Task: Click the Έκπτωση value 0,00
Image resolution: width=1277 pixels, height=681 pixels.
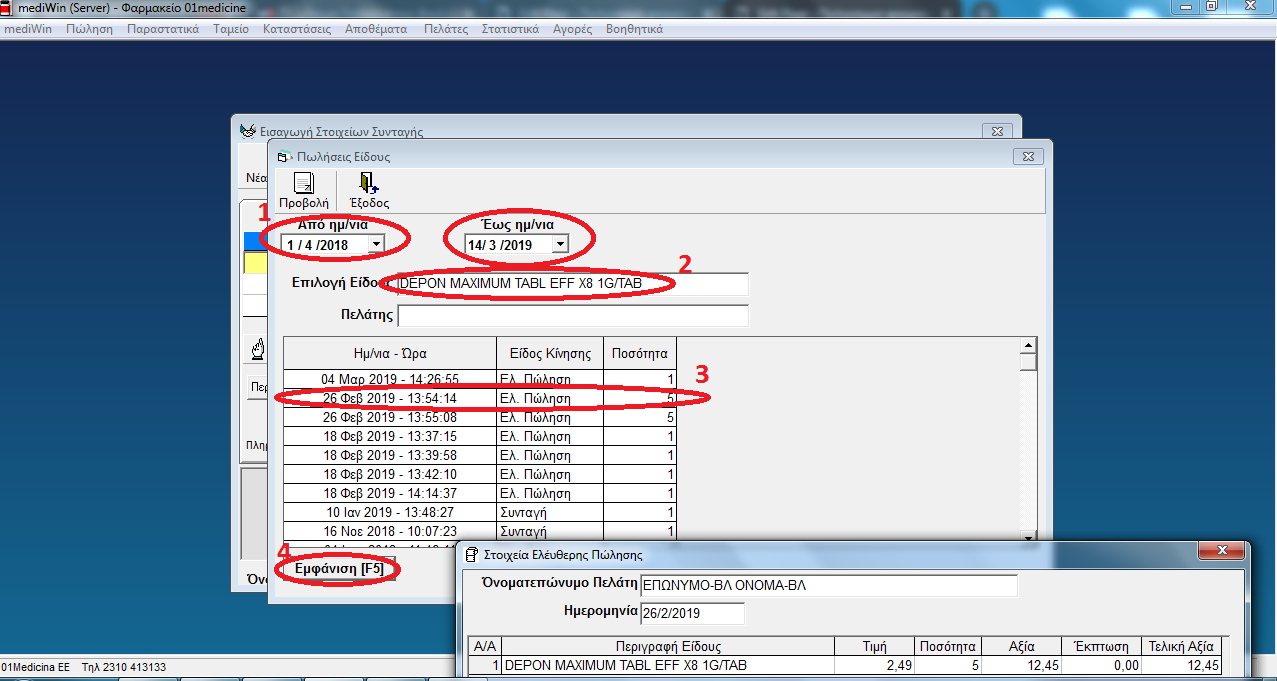Action: point(1101,665)
